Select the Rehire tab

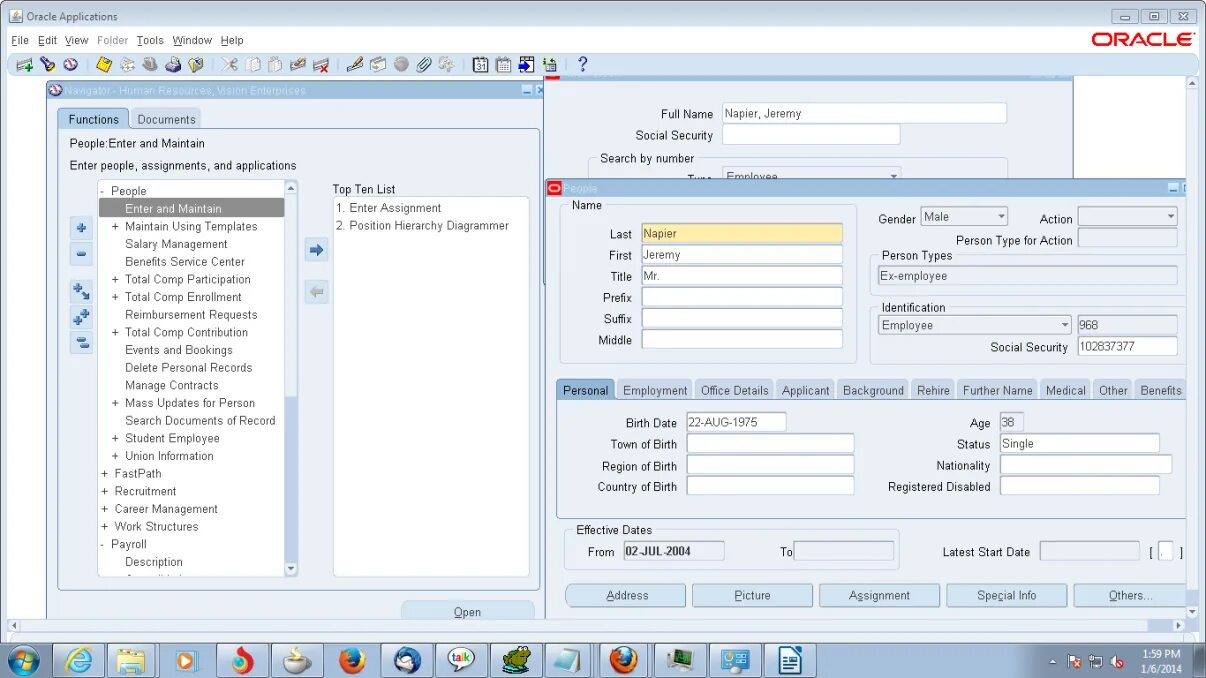coord(933,390)
